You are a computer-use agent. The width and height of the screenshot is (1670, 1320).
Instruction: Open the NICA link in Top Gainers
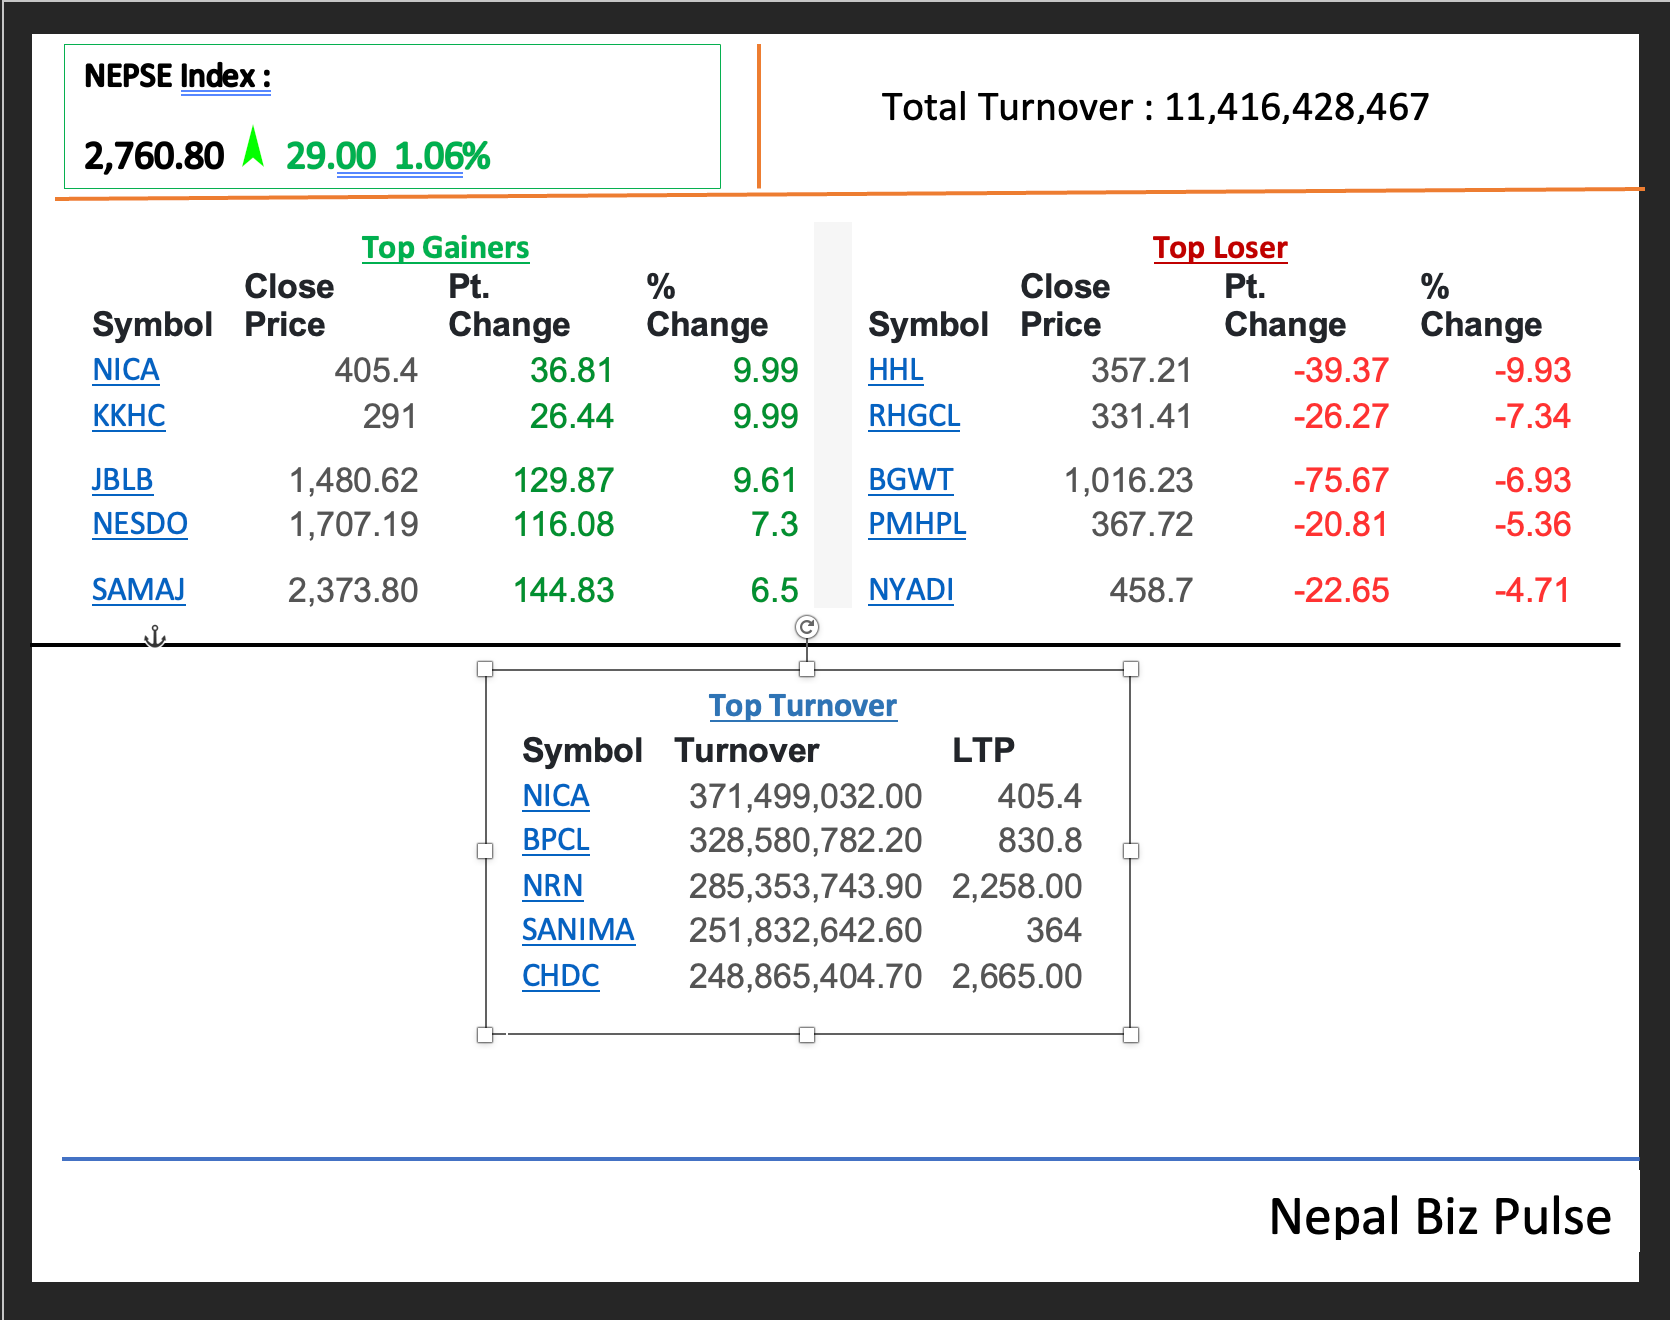(126, 370)
